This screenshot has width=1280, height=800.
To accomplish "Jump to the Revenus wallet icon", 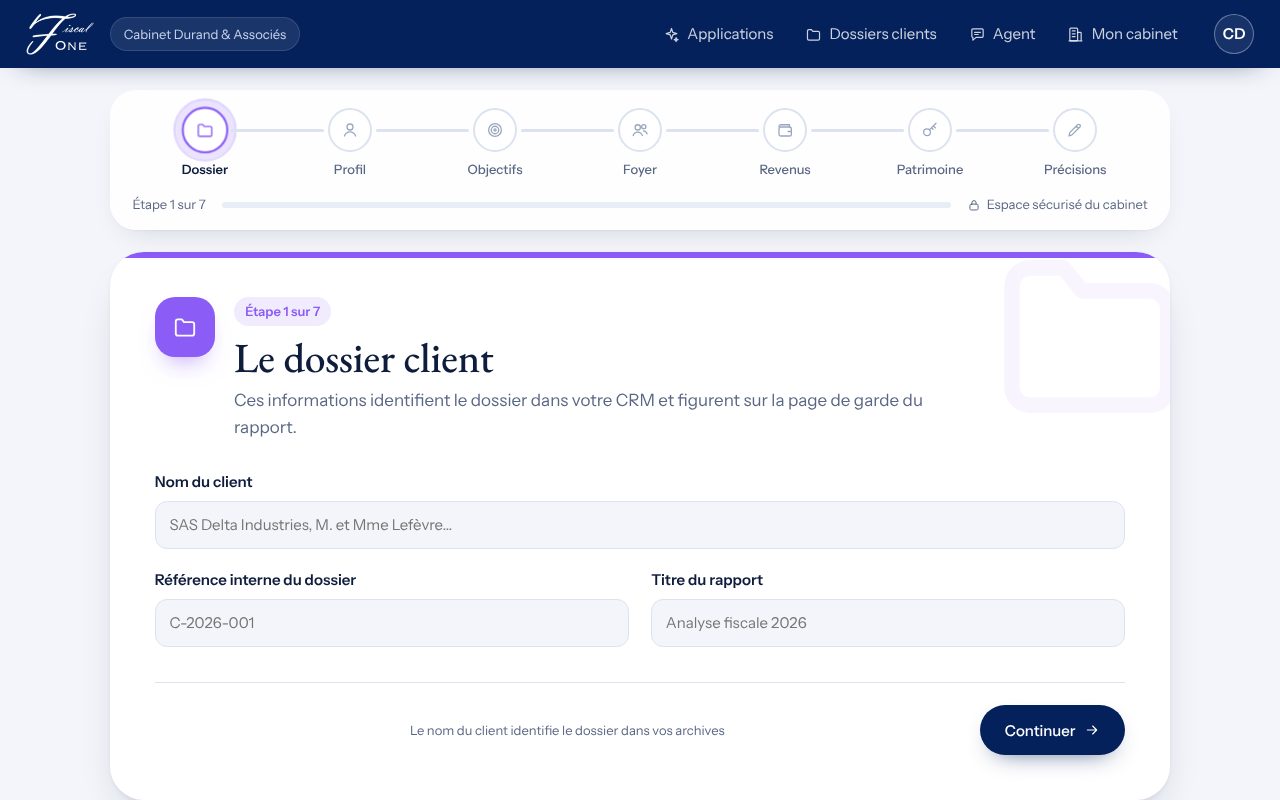I will point(785,130).
